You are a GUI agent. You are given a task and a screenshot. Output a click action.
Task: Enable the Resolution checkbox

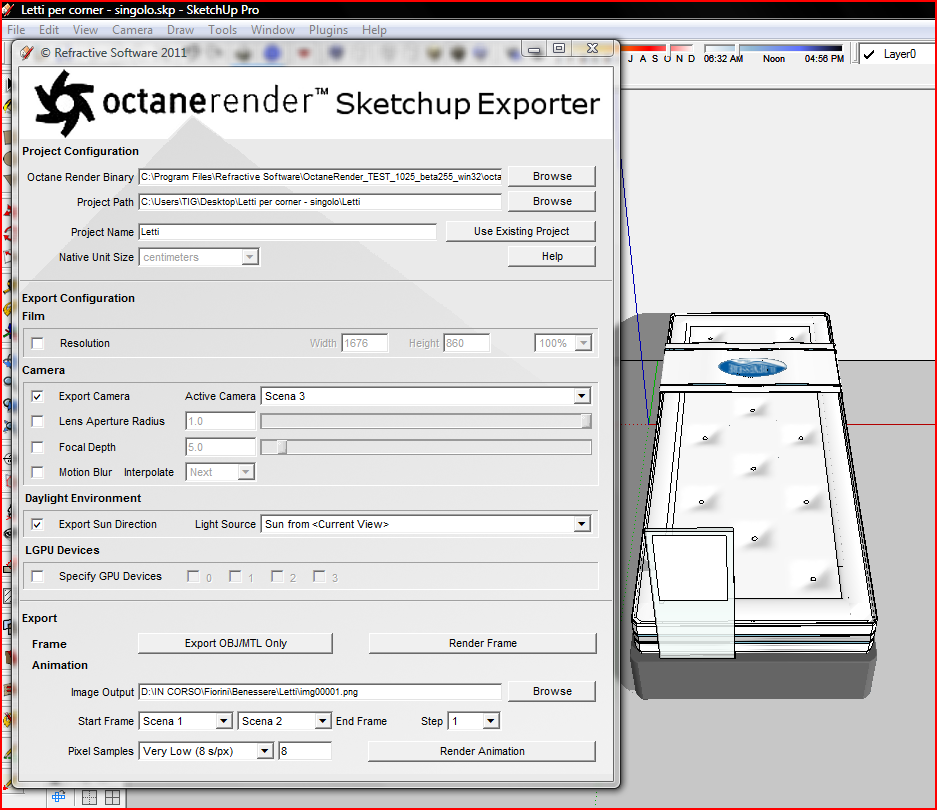click(38, 343)
